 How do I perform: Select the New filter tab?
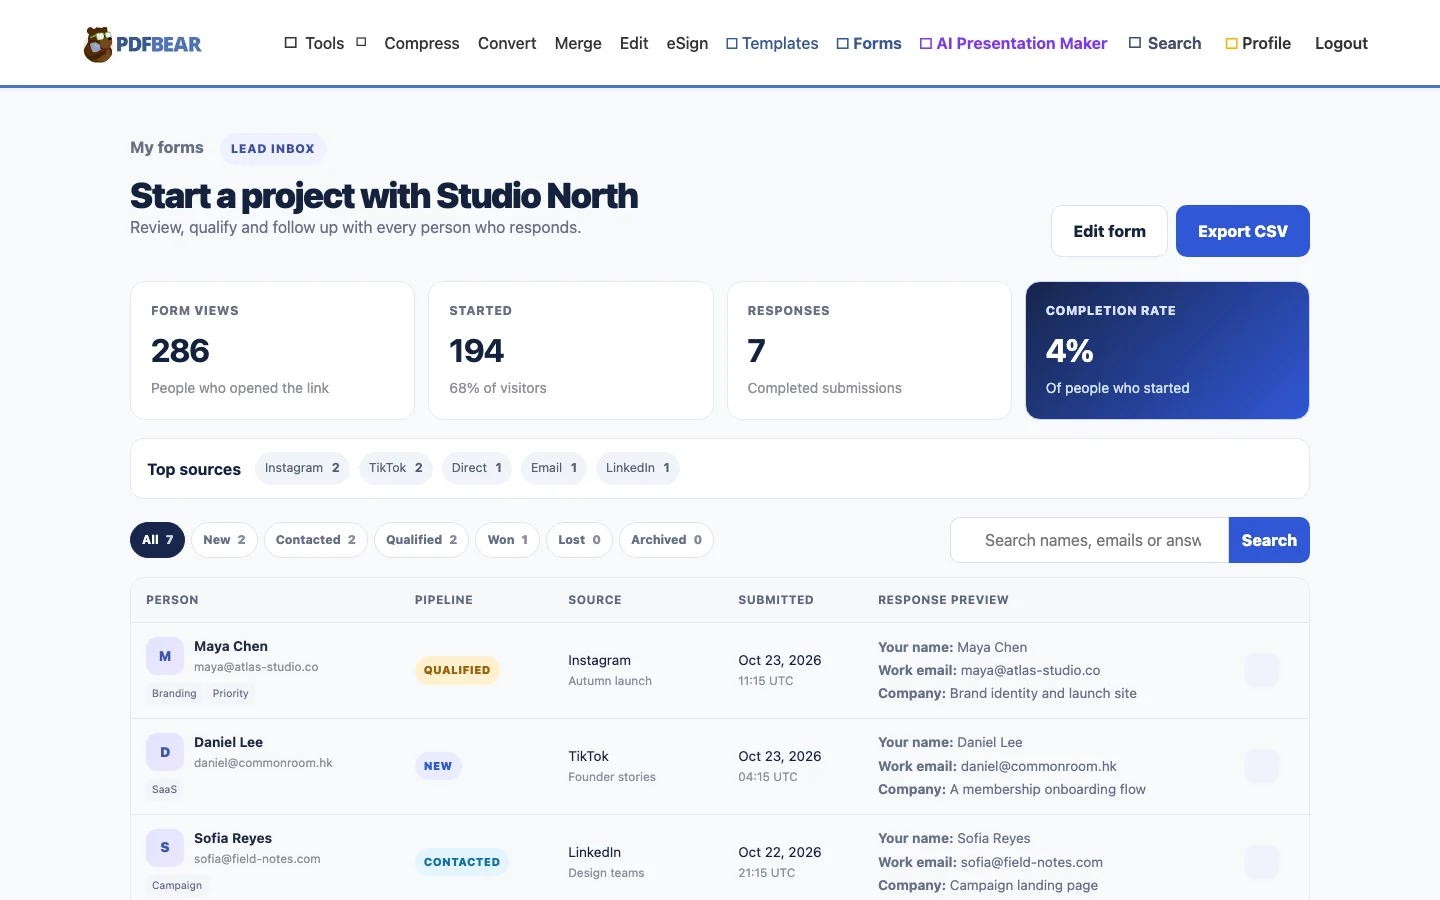click(224, 540)
